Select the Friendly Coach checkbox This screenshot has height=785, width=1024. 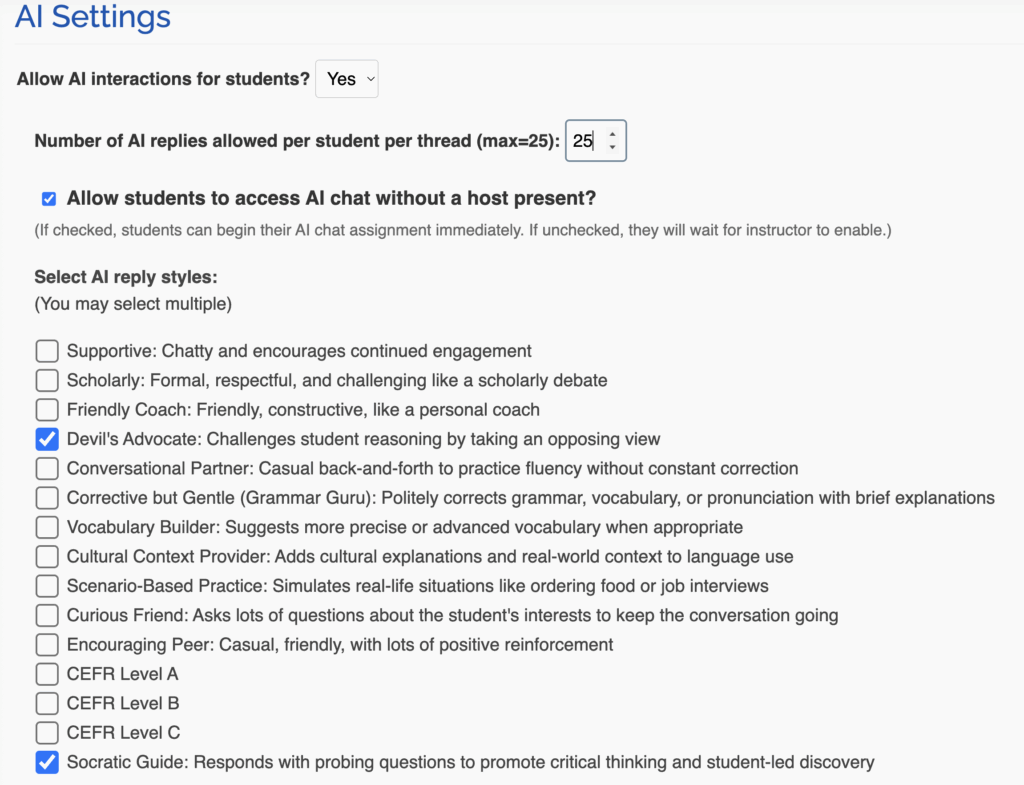coord(47,409)
